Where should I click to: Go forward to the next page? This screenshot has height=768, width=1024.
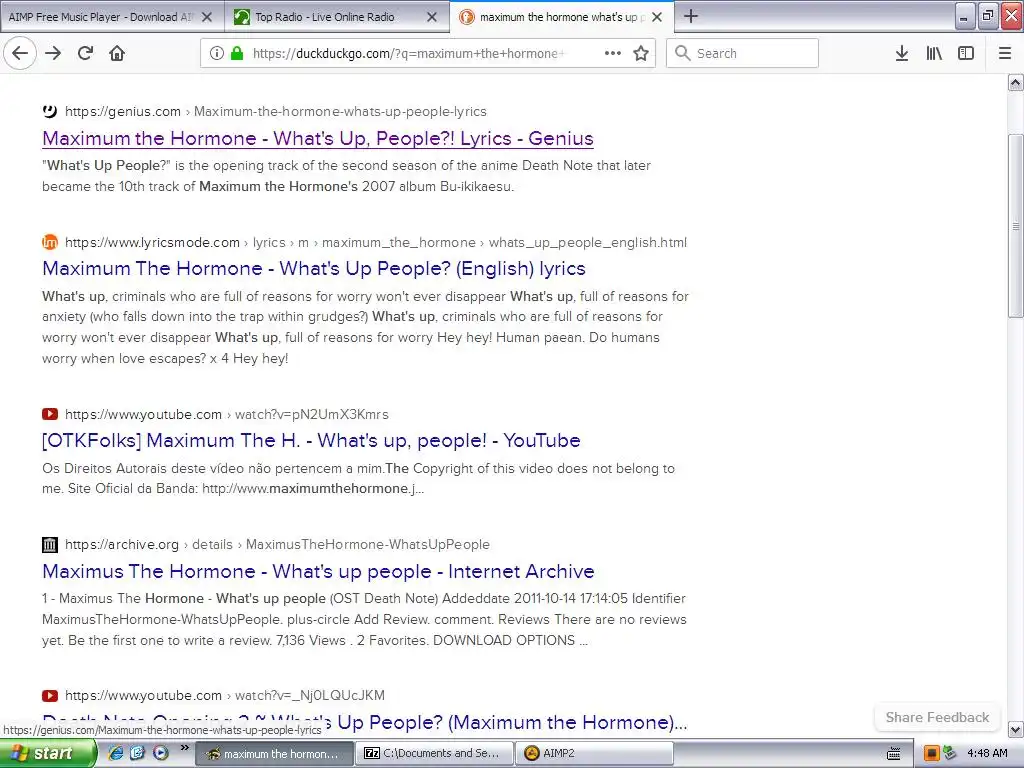coord(53,53)
